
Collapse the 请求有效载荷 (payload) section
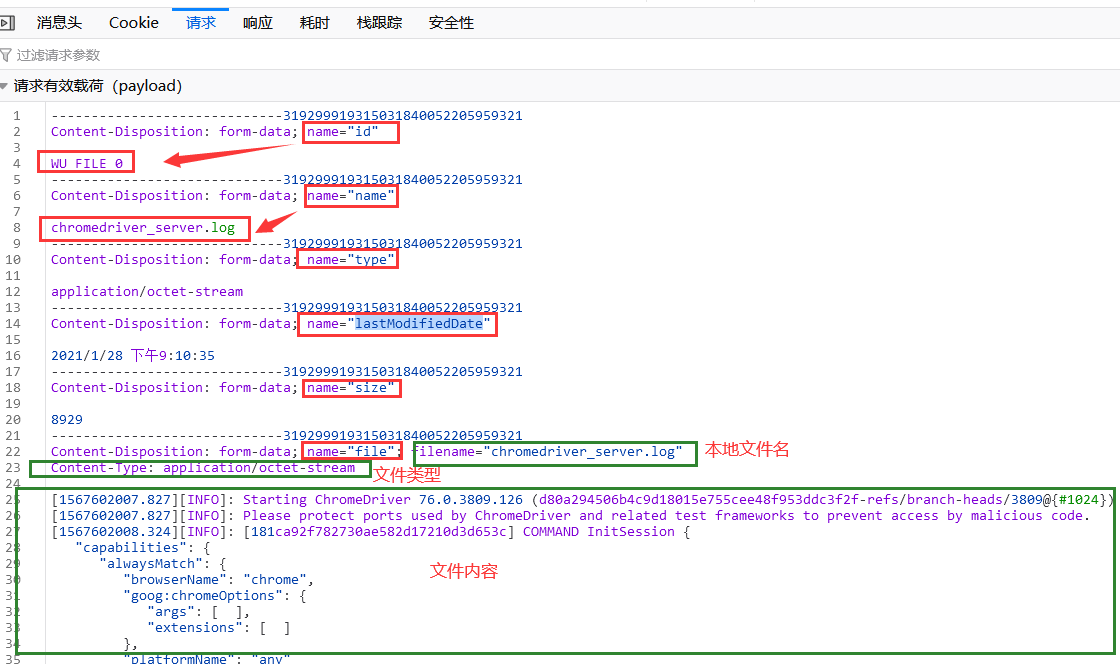pyautogui.click(x=7, y=86)
